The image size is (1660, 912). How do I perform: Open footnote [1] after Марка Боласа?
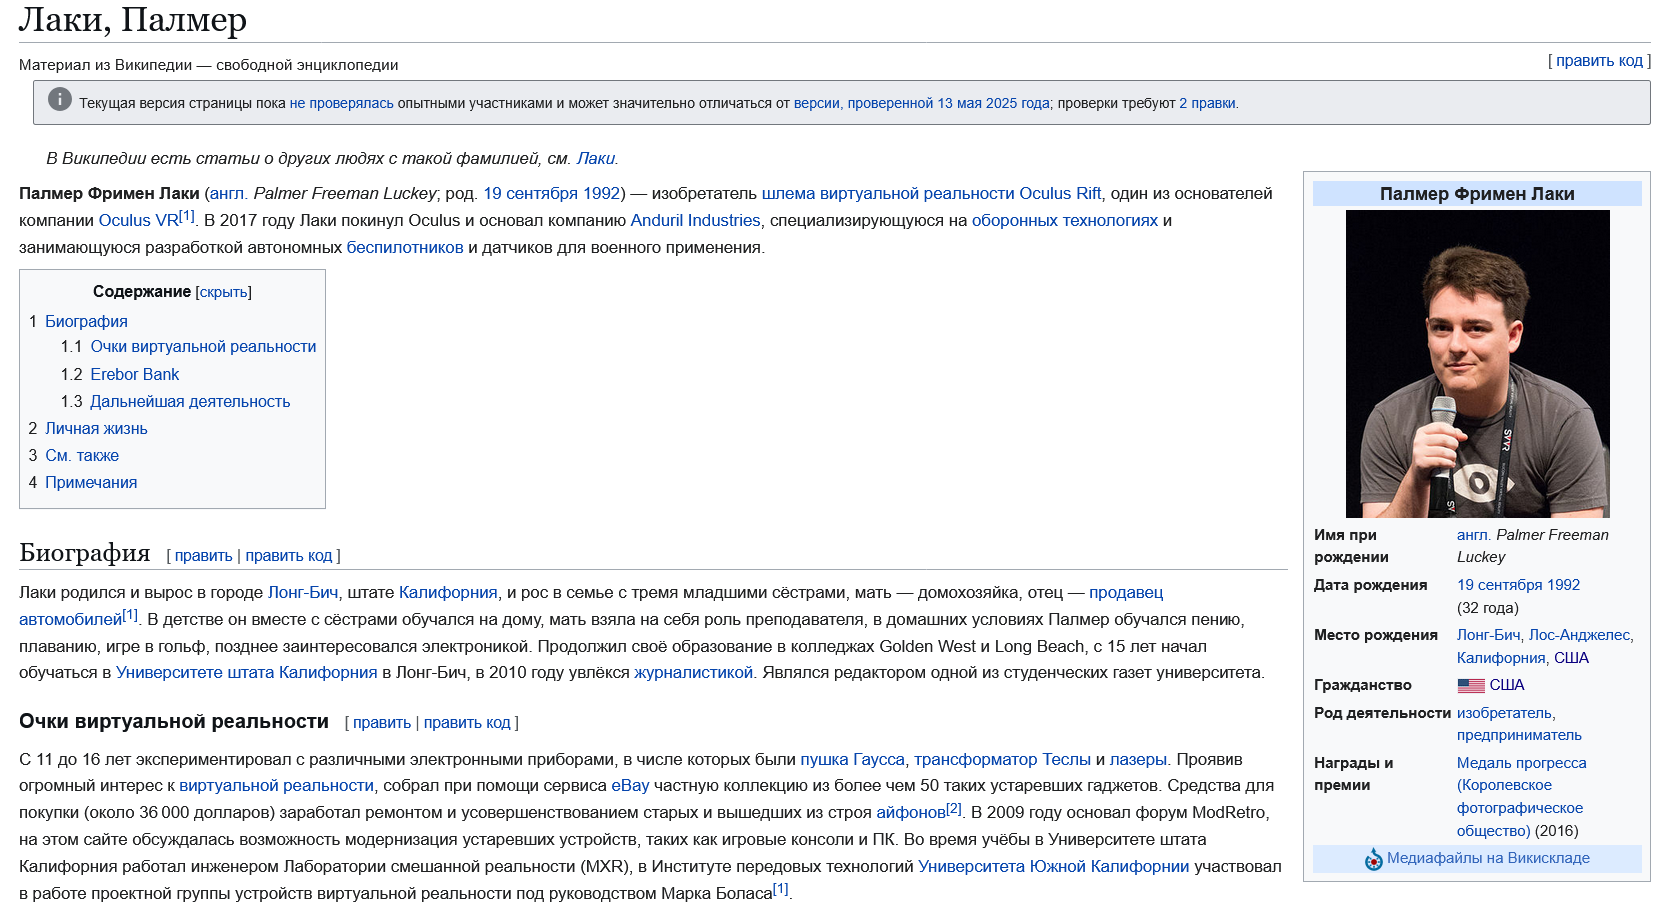[x=780, y=889]
